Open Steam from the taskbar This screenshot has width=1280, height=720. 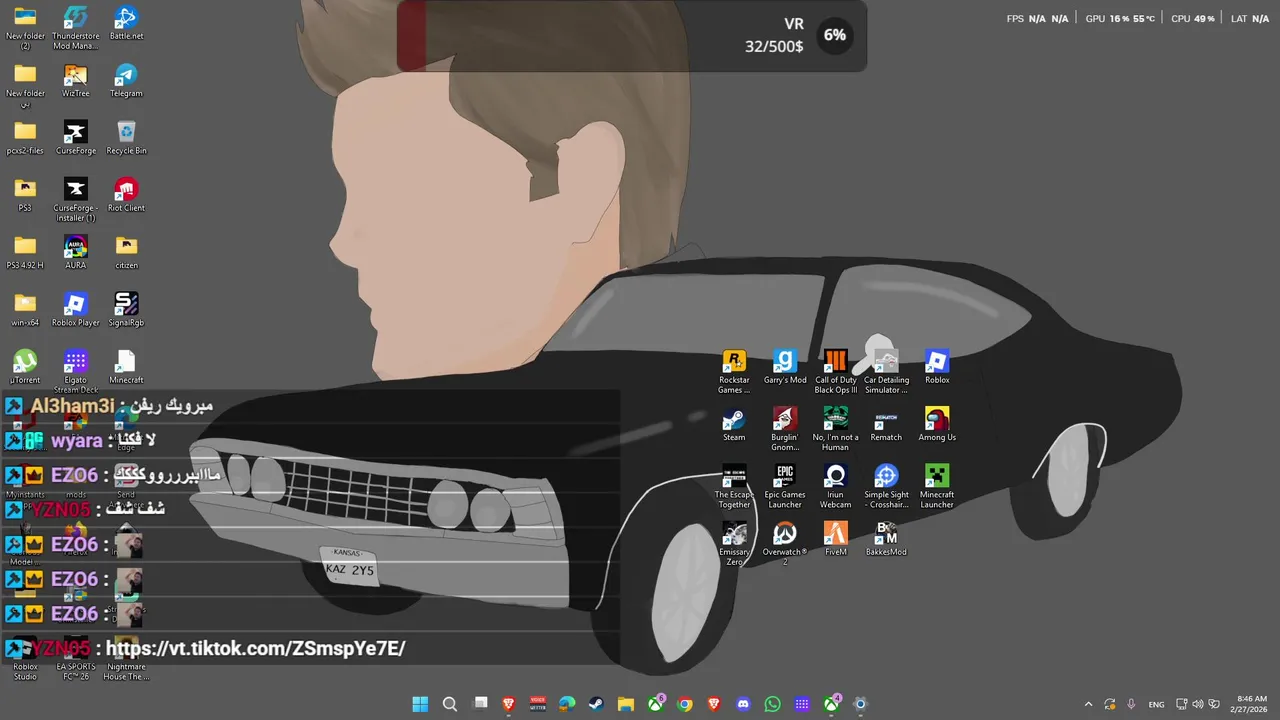[596, 704]
